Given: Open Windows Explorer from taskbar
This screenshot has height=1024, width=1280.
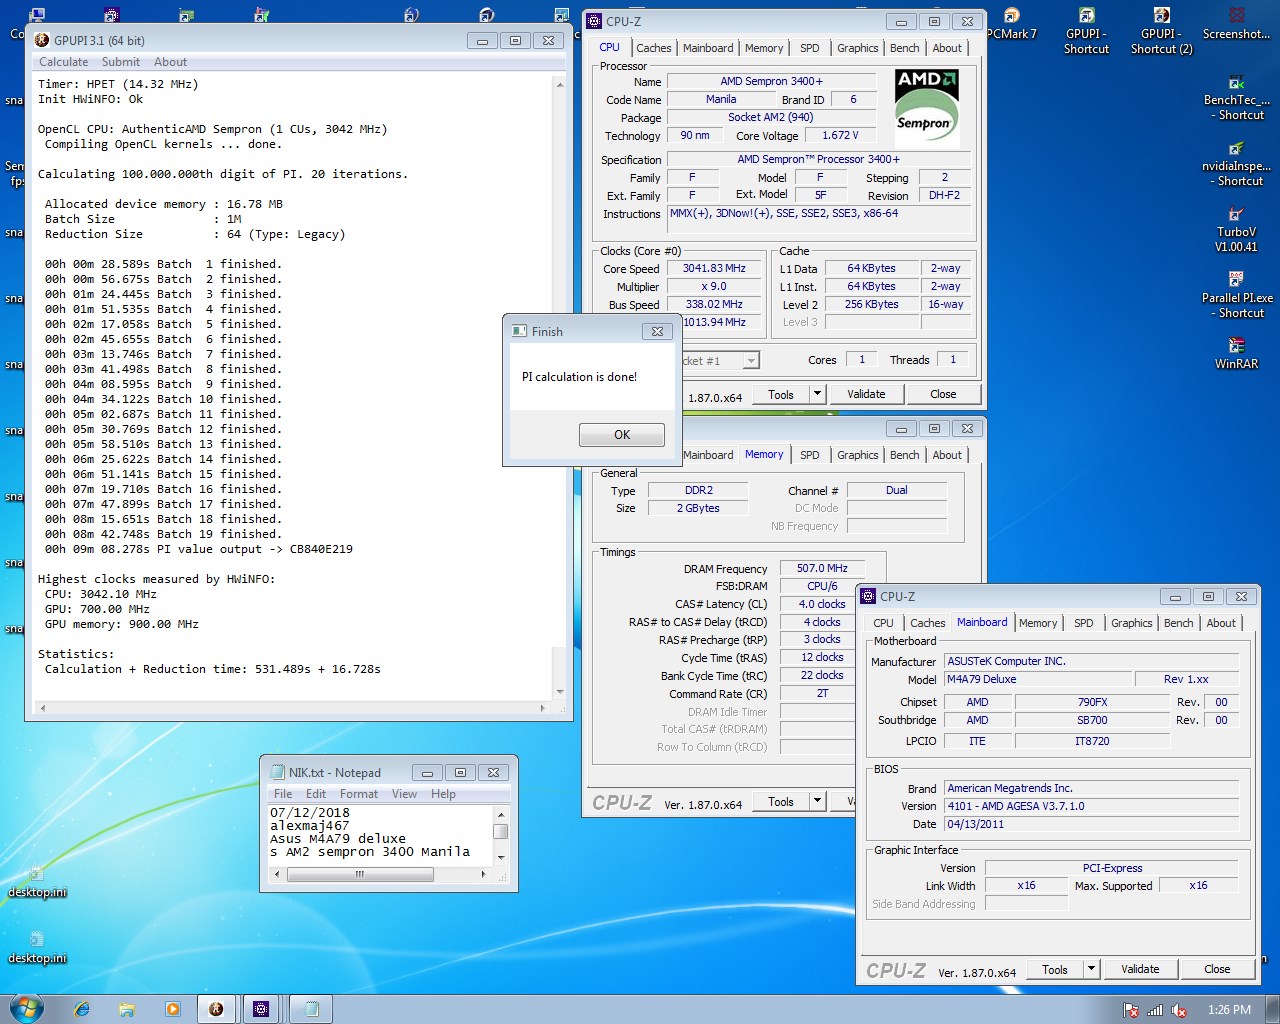Looking at the screenshot, I should pyautogui.click(x=127, y=1010).
